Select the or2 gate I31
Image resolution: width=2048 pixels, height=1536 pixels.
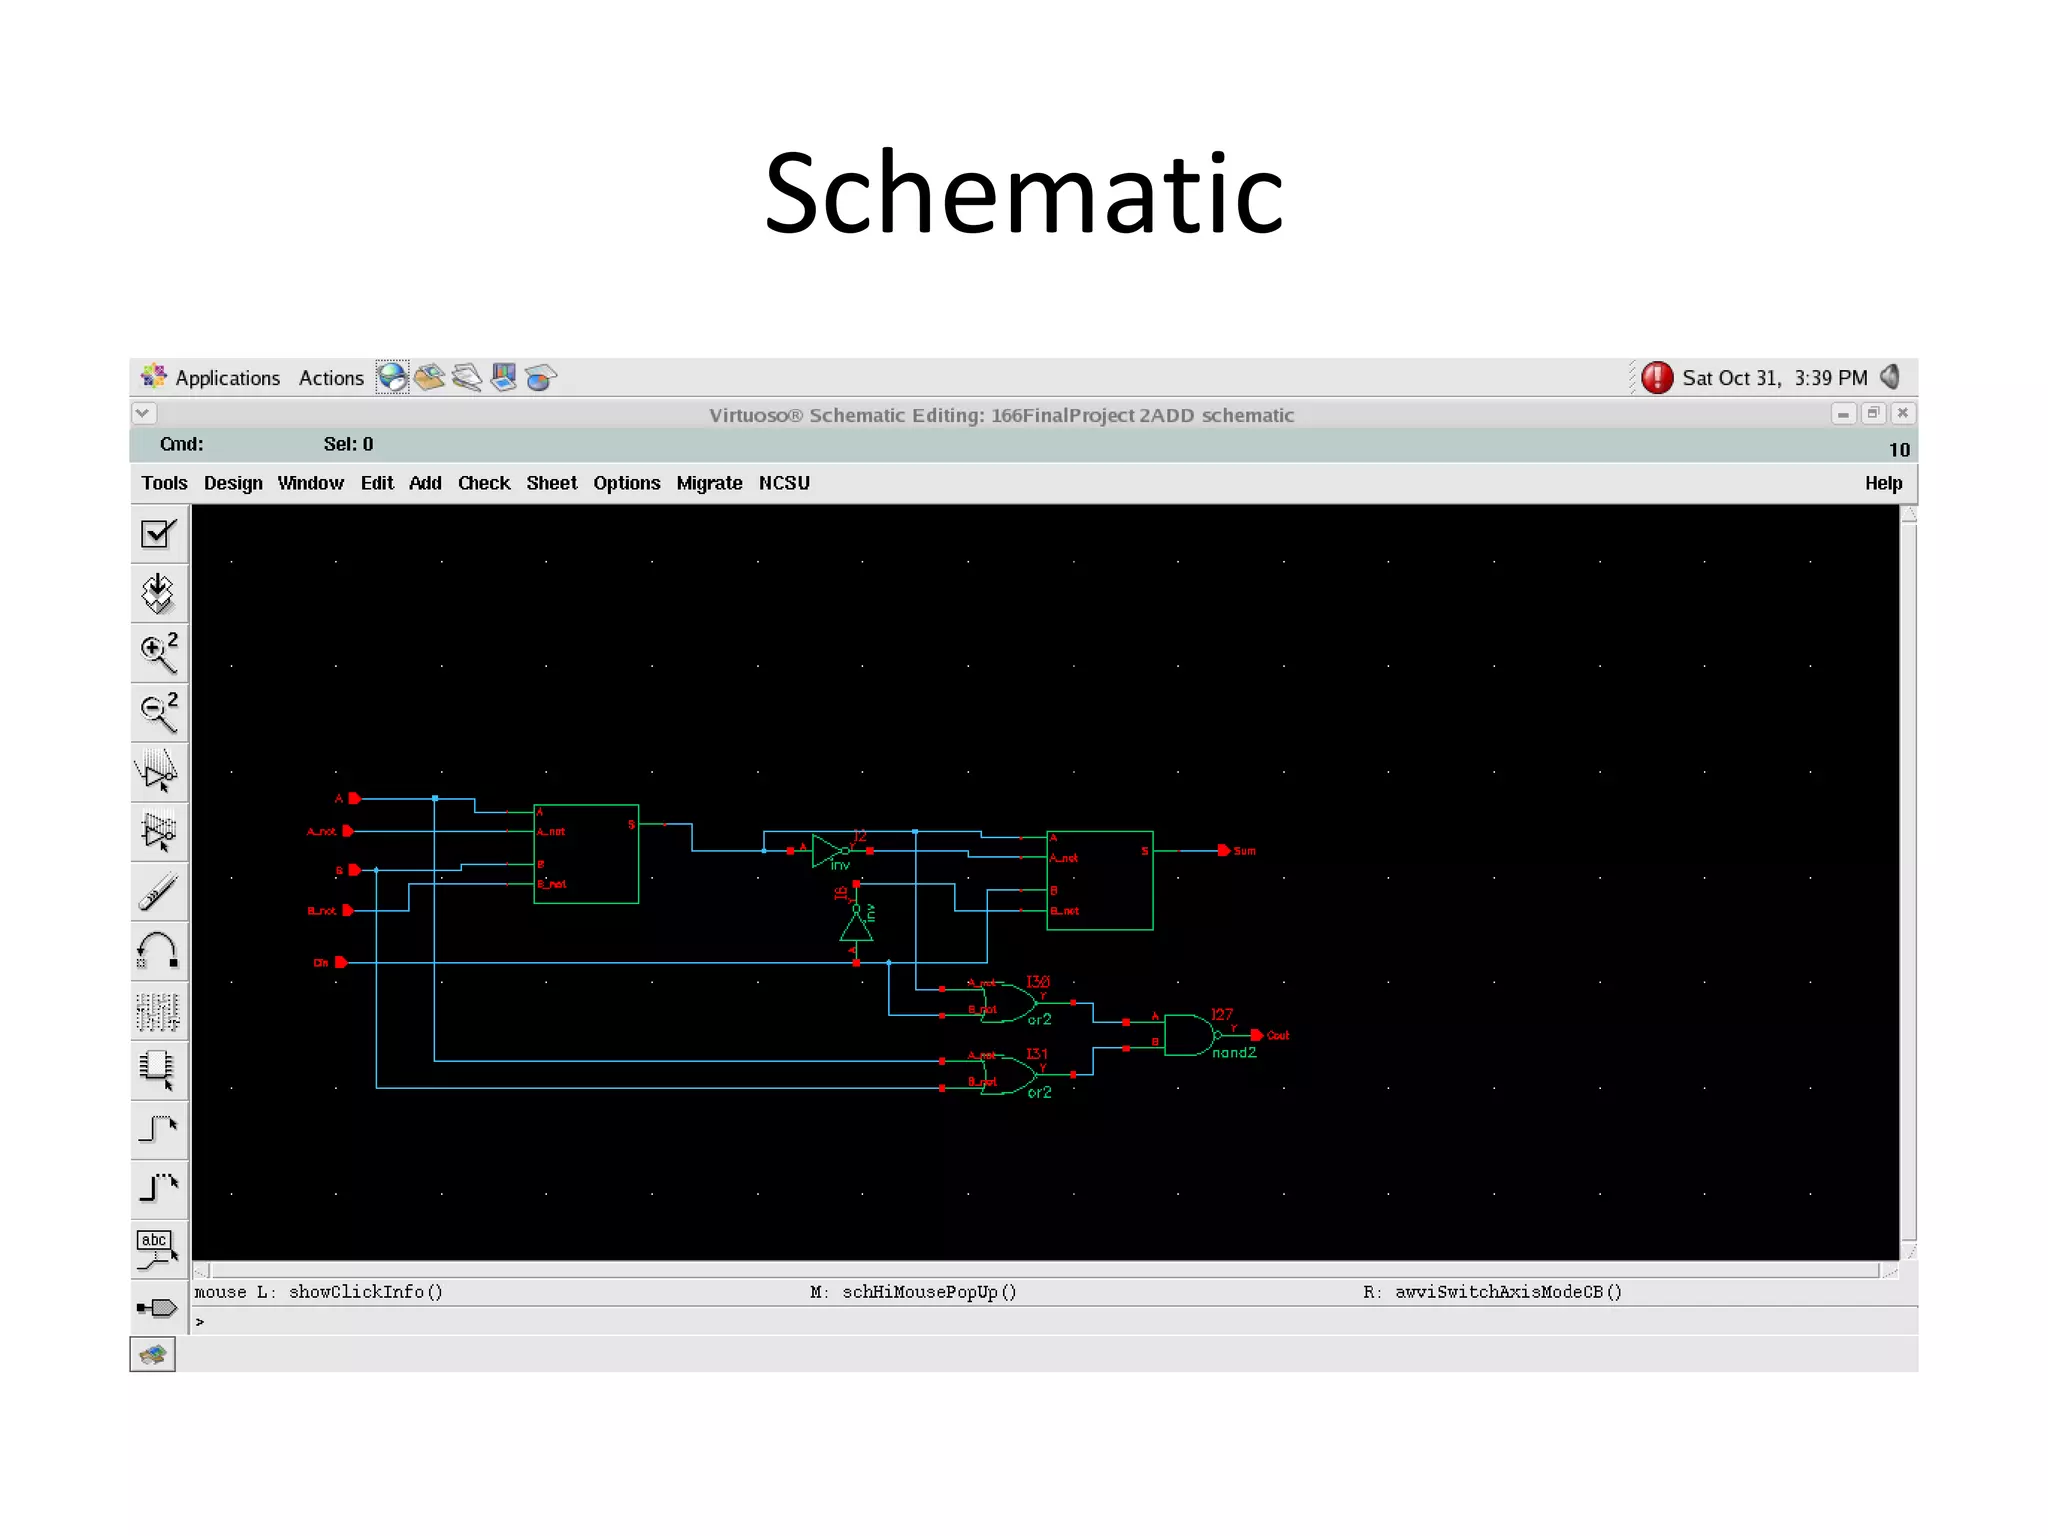tap(1008, 1074)
